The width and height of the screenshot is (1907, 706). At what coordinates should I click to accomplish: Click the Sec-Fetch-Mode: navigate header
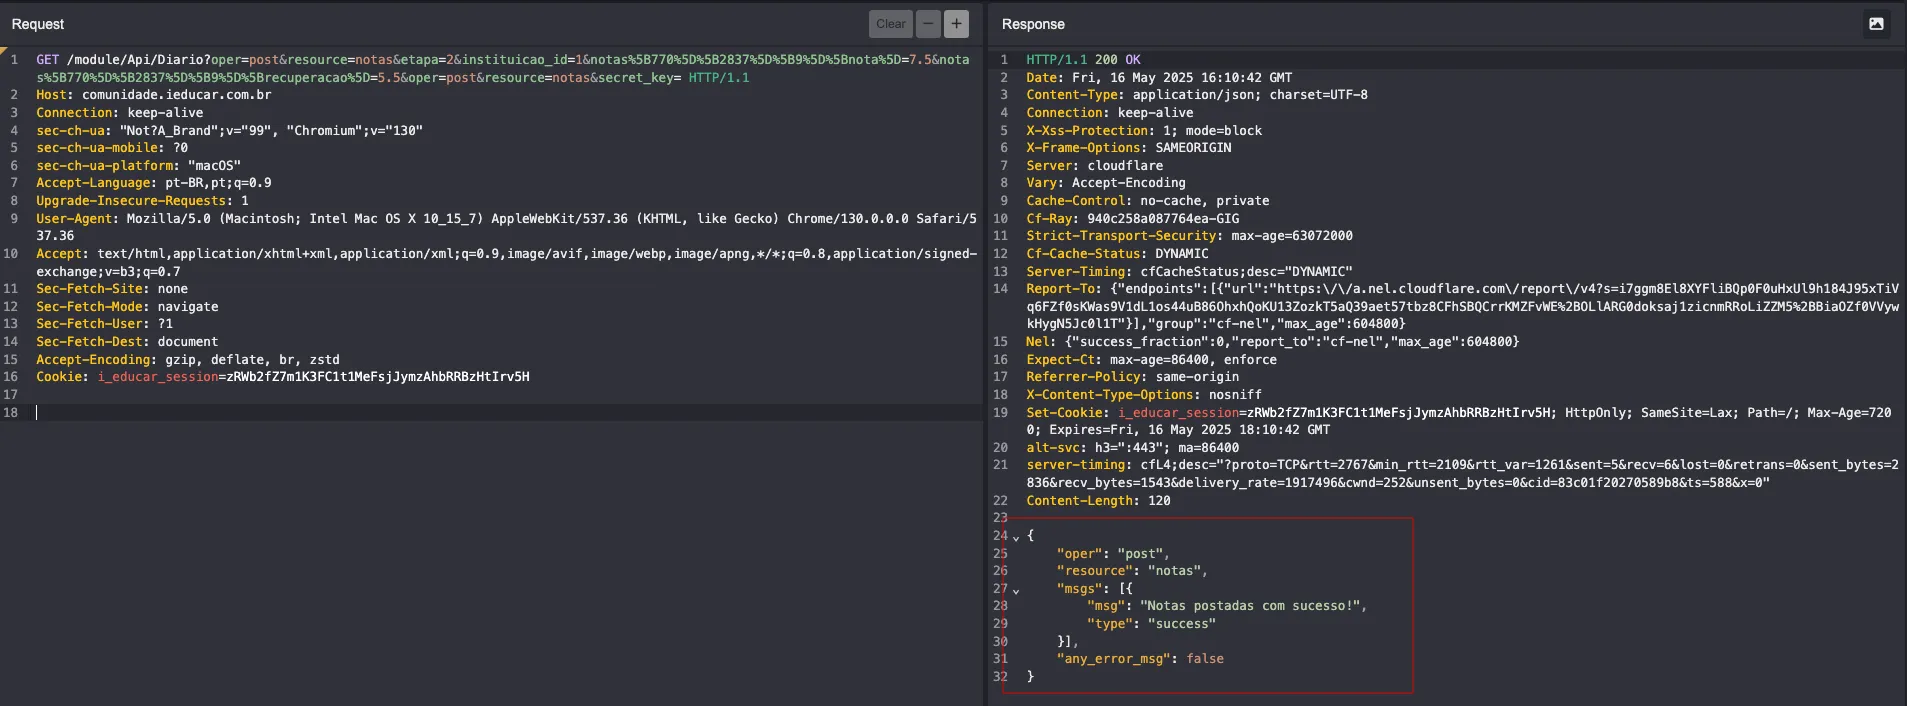[127, 307]
